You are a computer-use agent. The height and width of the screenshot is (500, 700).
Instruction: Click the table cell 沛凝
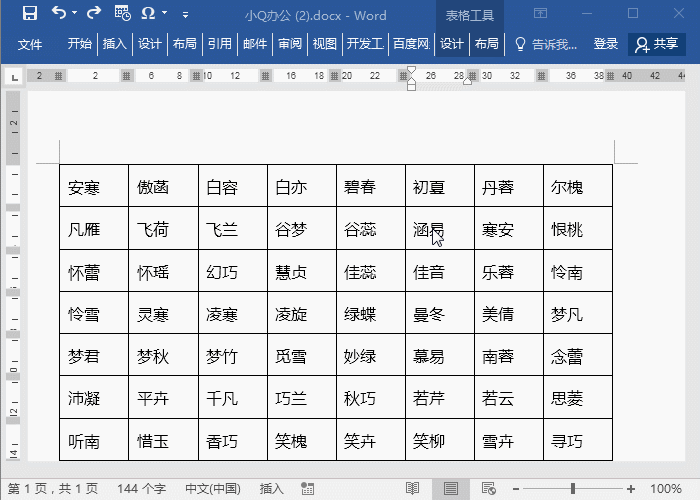coord(94,397)
